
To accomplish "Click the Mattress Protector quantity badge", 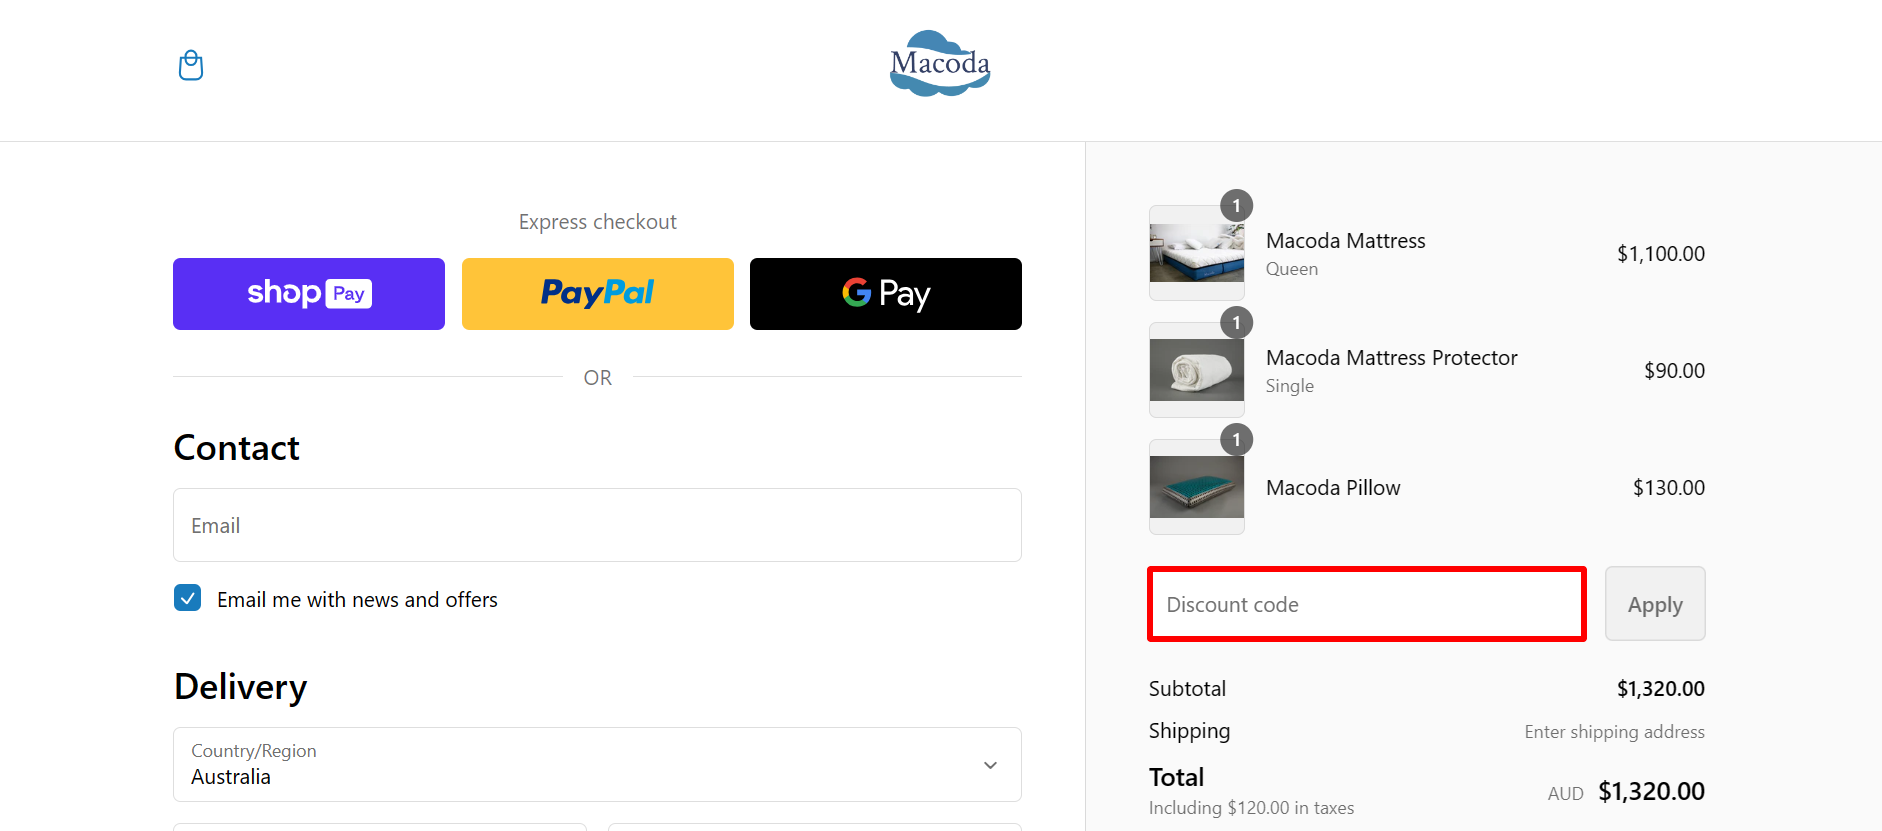I will tap(1236, 323).
